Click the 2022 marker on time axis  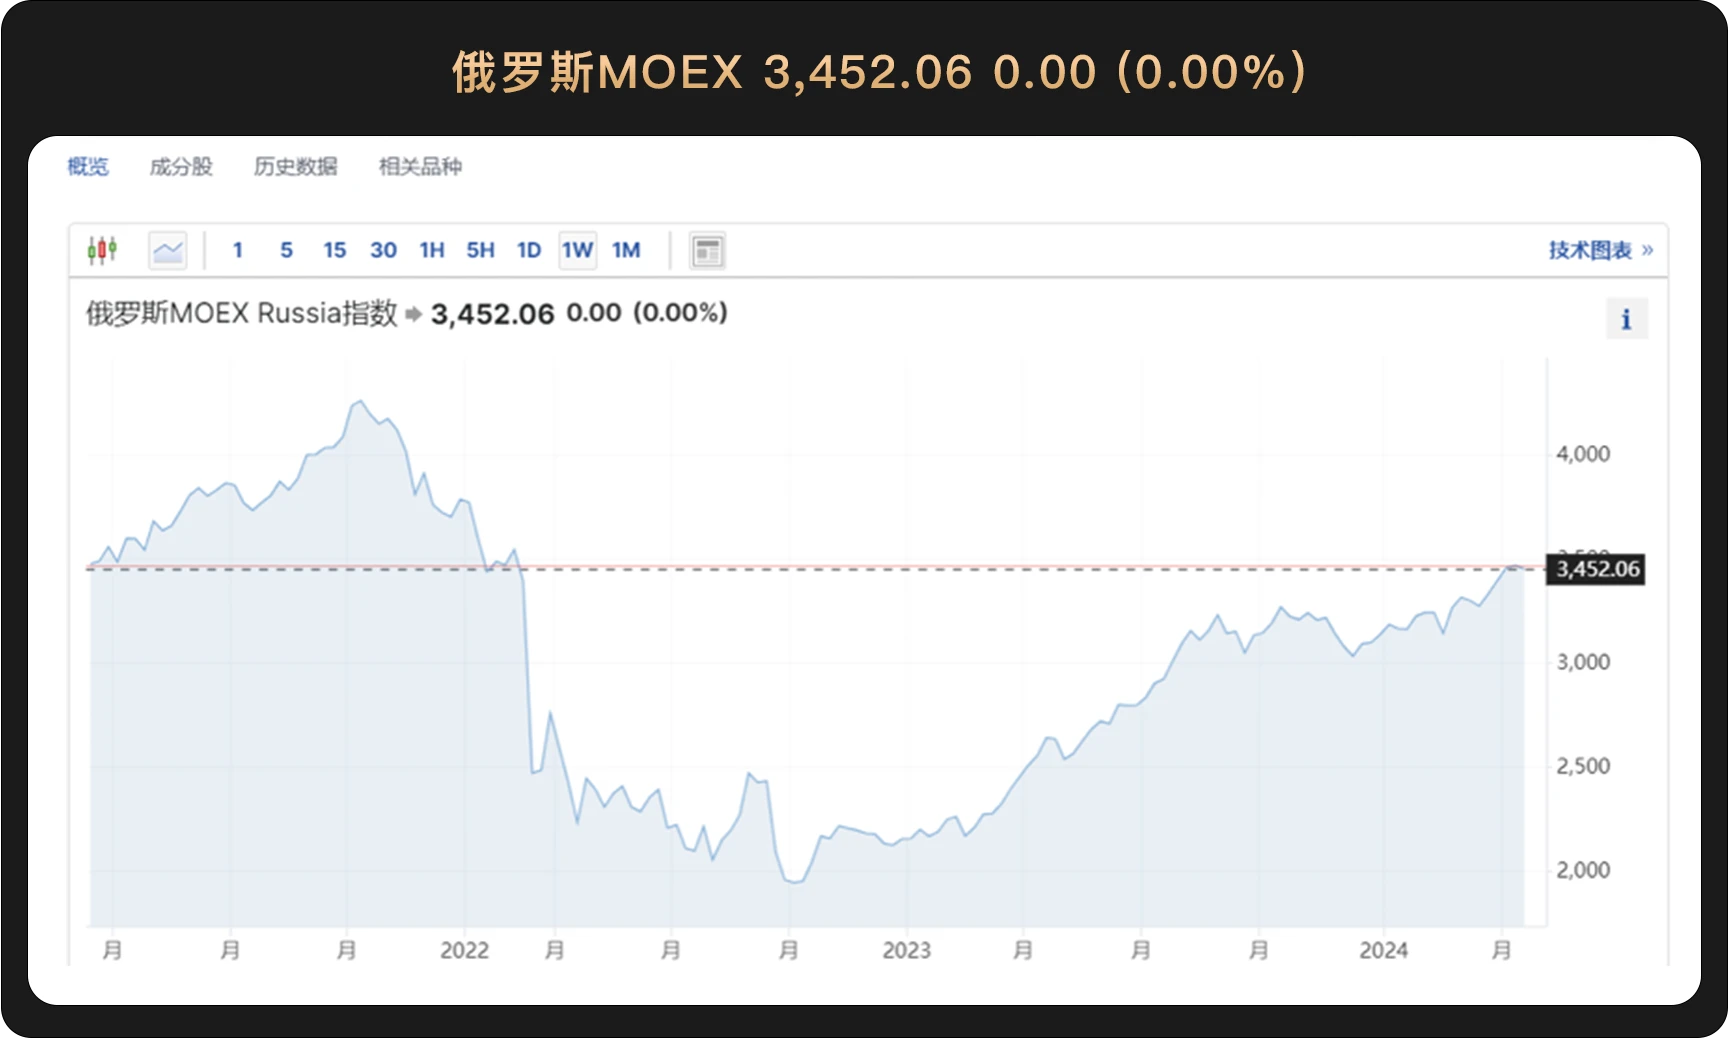pos(465,950)
